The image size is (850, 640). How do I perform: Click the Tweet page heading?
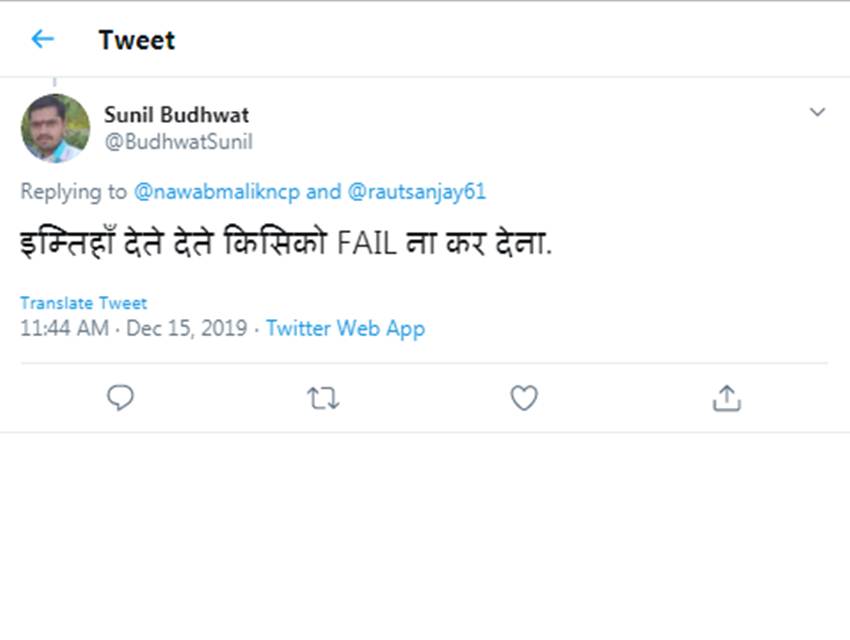click(136, 40)
